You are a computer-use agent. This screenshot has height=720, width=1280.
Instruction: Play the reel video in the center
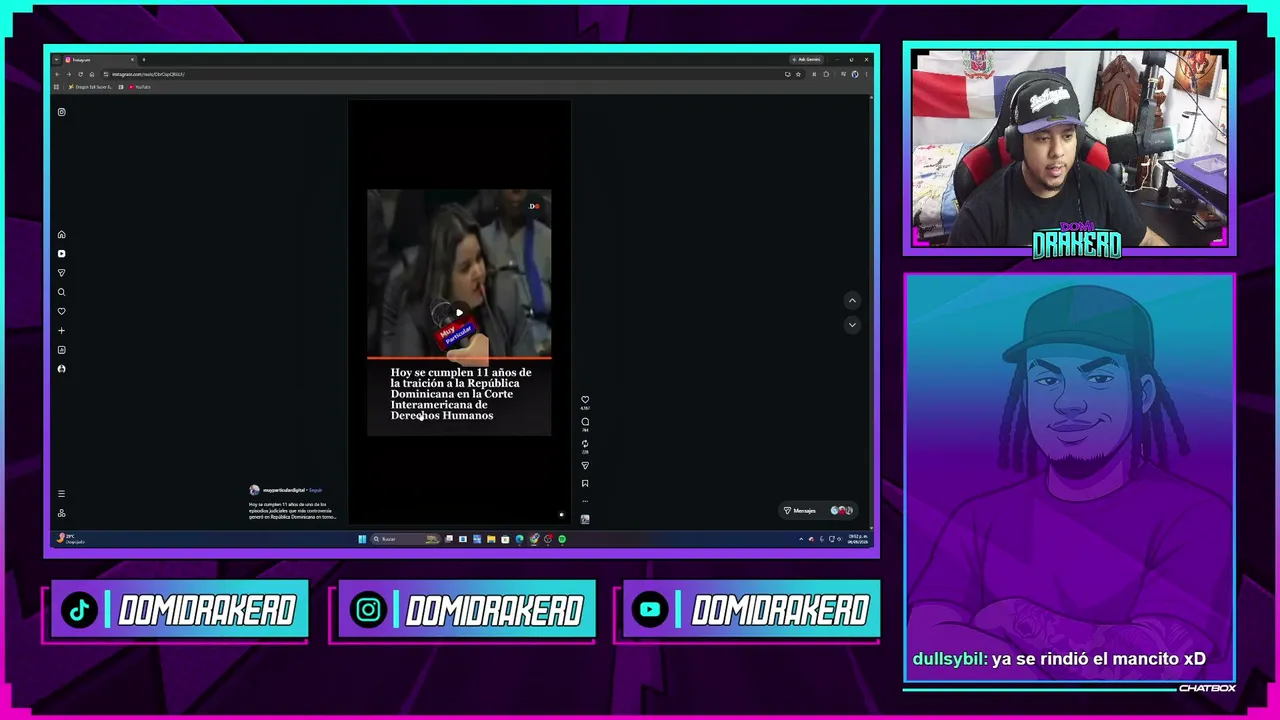click(459, 313)
